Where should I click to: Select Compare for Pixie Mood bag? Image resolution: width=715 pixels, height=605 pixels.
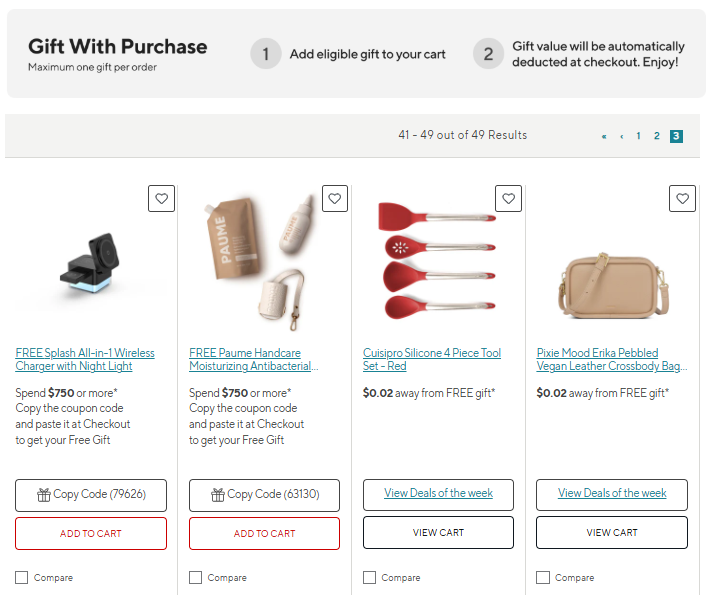tap(542, 577)
